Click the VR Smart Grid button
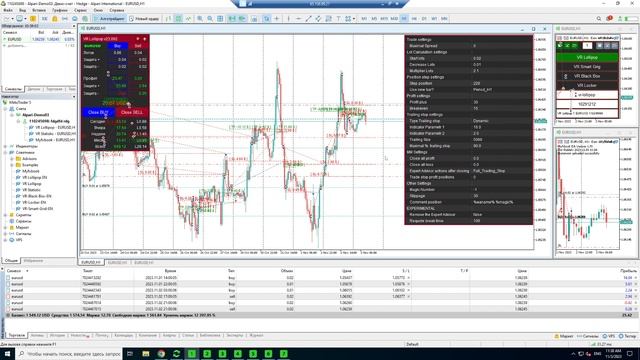The image size is (640, 360). tap(587, 67)
